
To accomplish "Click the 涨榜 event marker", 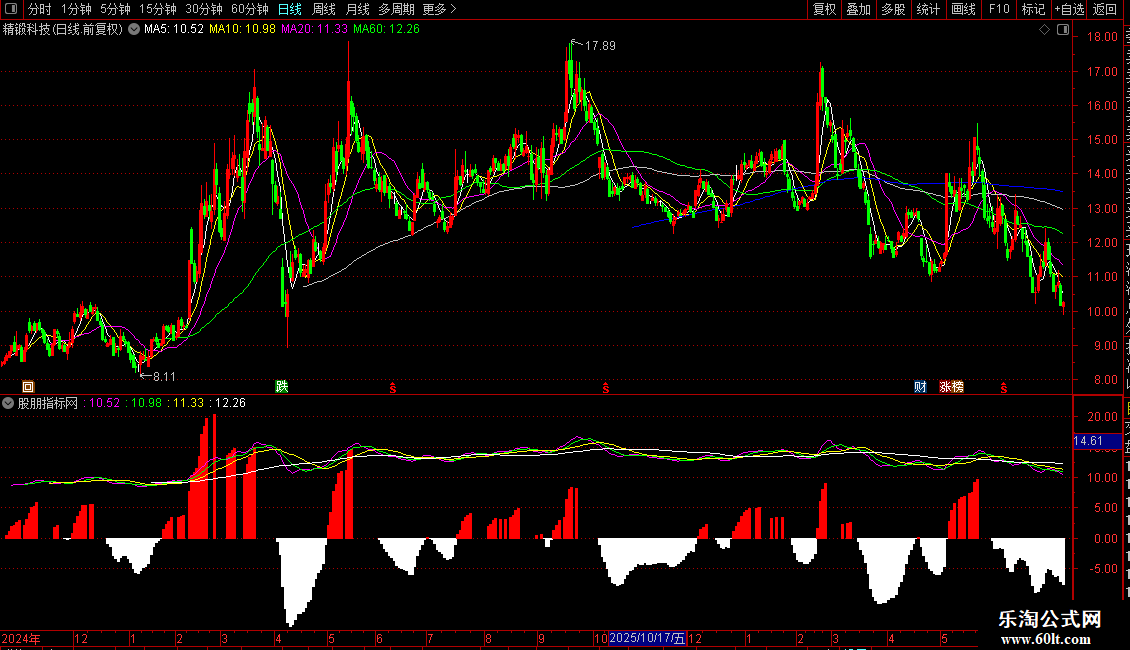I will (x=951, y=387).
